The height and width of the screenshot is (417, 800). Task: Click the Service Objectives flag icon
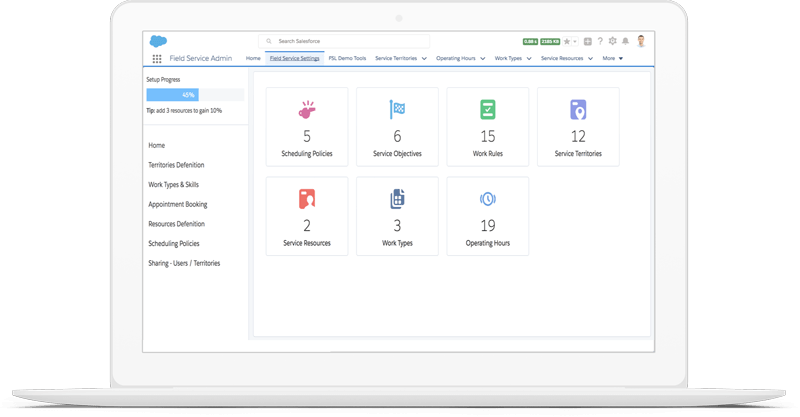click(x=397, y=109)
